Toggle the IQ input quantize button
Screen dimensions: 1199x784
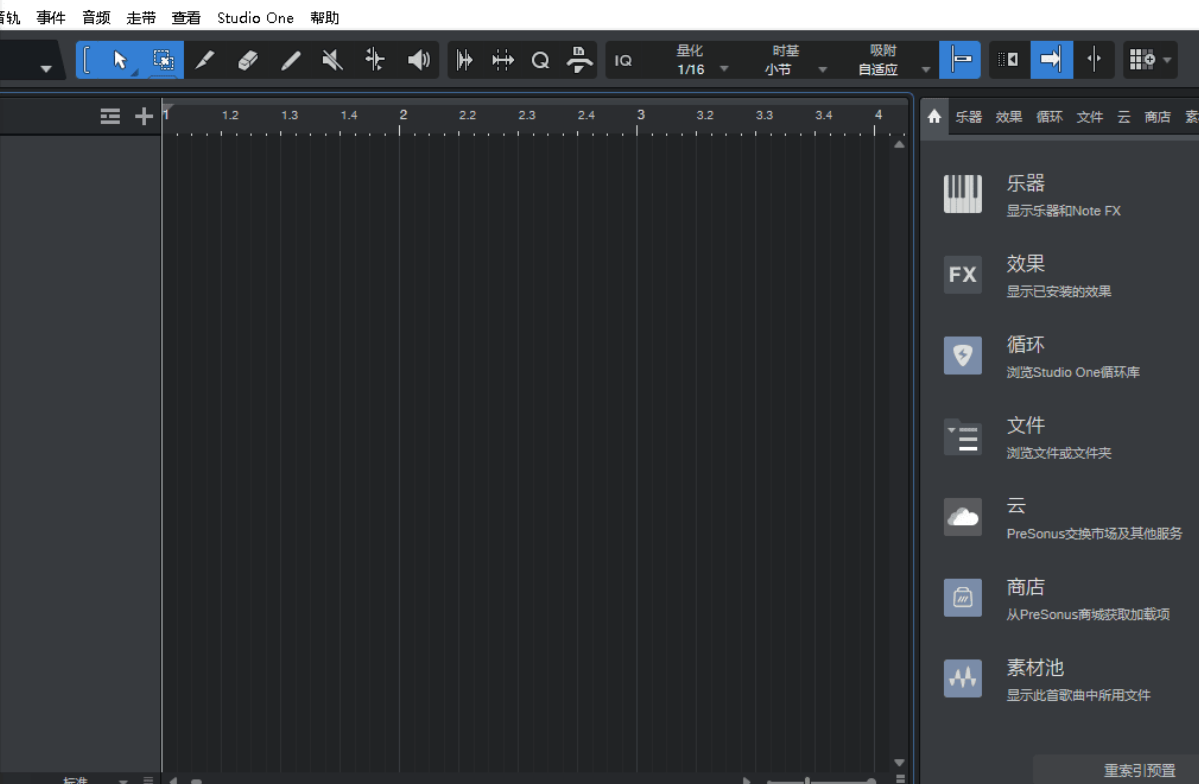coord(623,60)
